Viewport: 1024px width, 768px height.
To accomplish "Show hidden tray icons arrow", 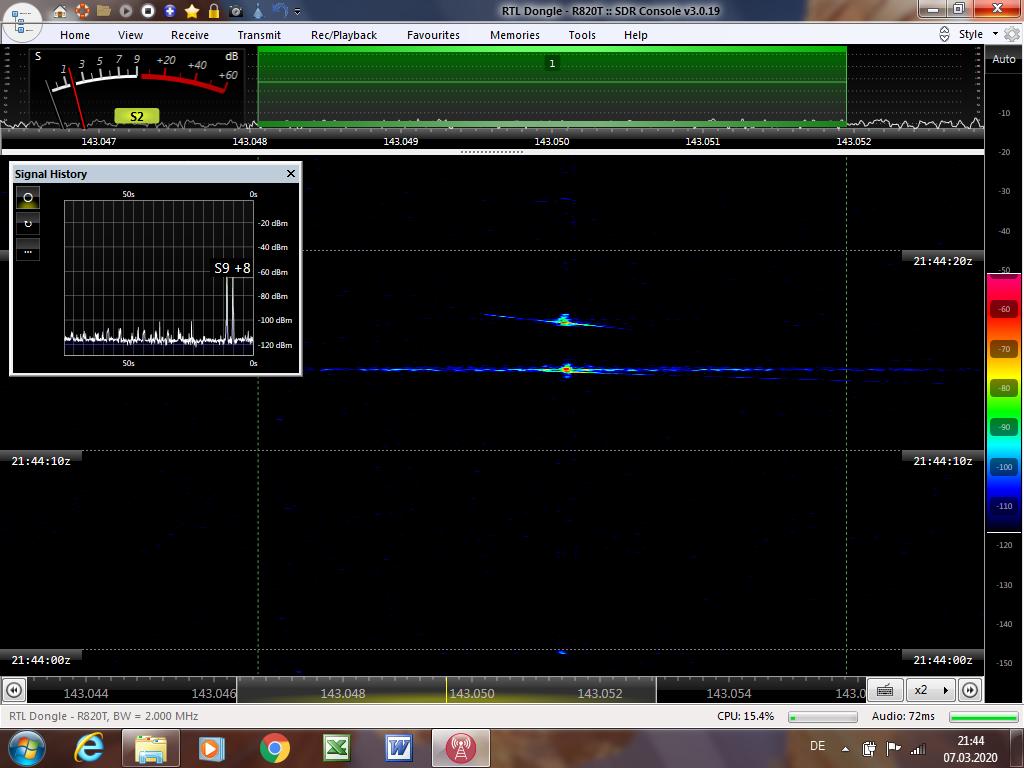I will (845, 748).
